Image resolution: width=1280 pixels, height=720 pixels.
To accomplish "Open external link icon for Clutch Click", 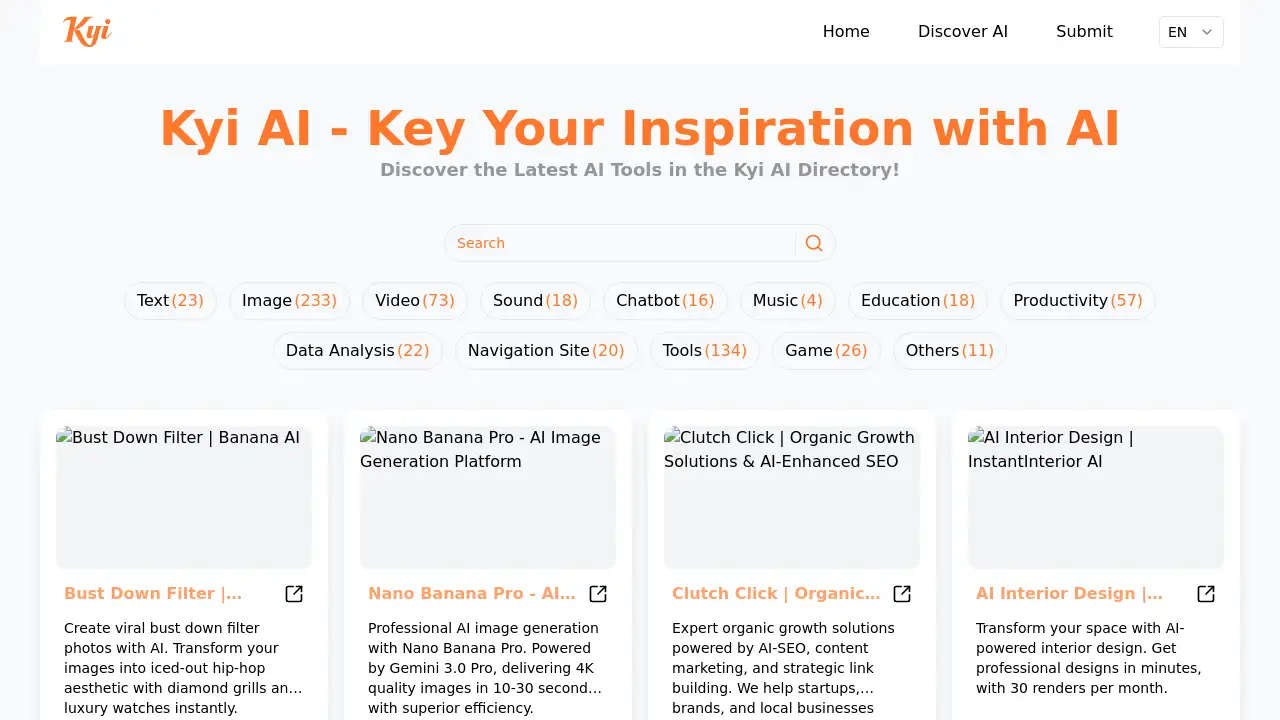I will pos(902,594).
